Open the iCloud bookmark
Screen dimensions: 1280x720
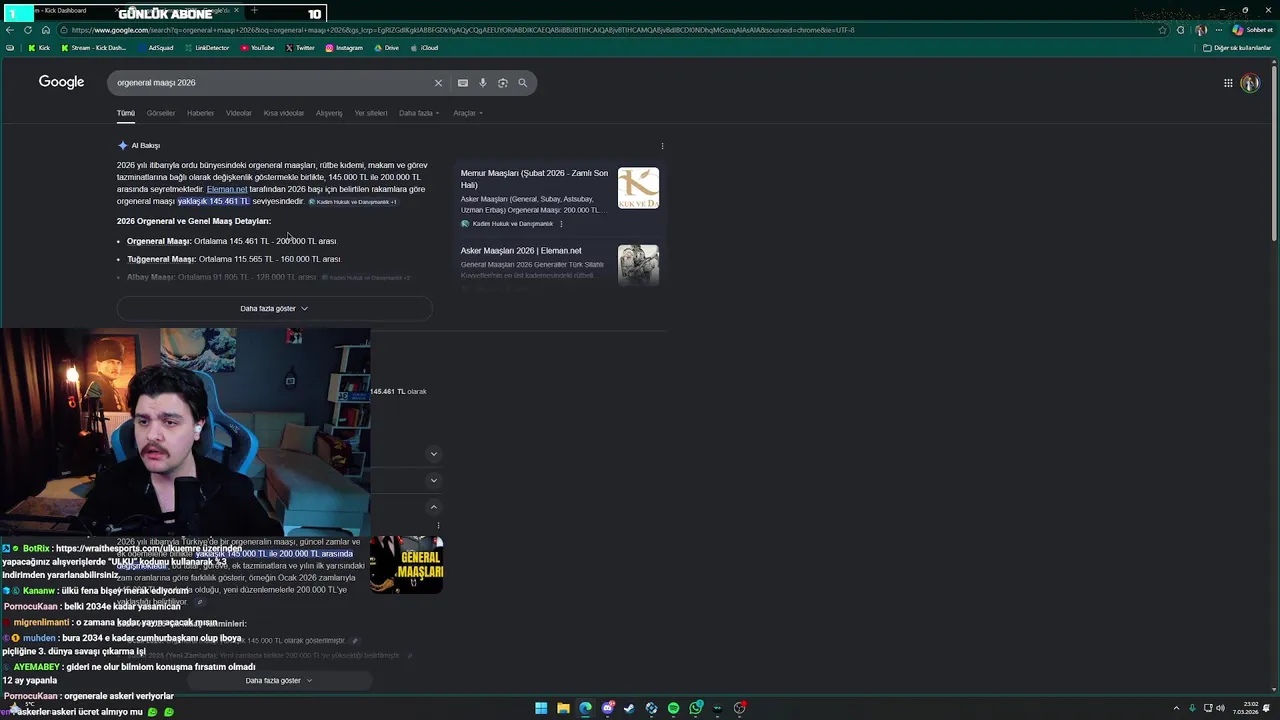424,47
